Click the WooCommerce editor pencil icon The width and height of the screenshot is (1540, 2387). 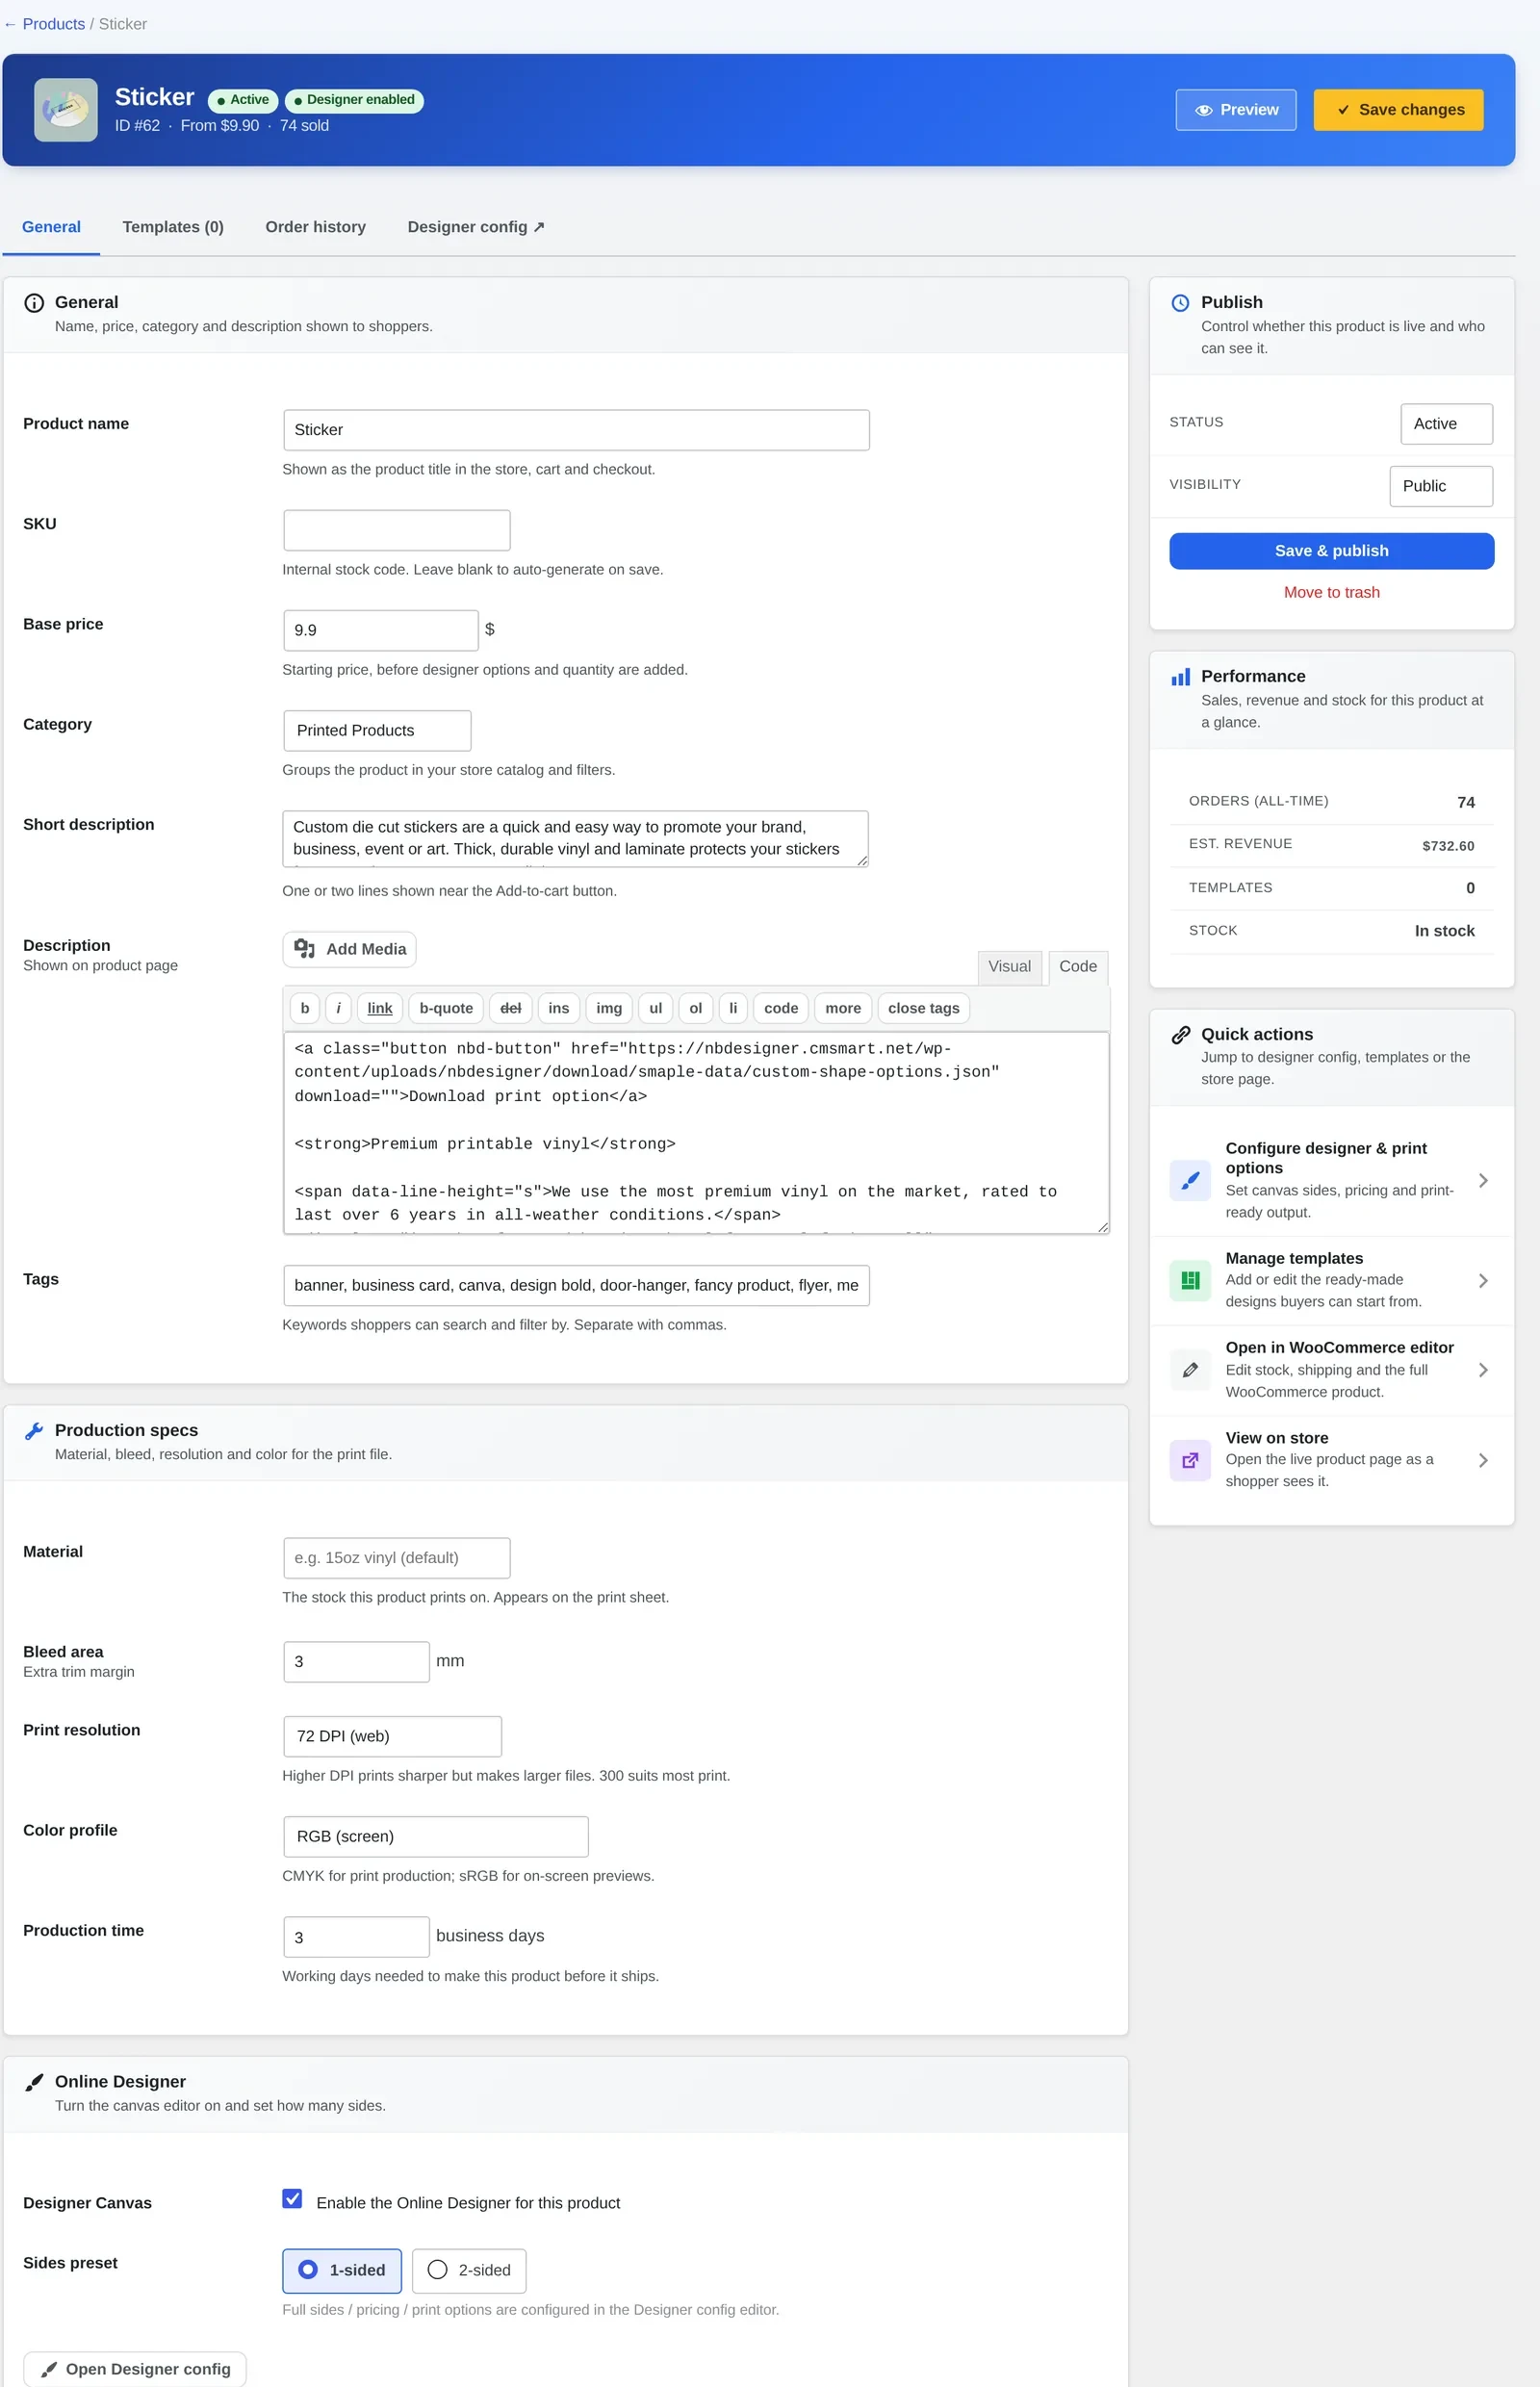pyautogui.click(x=1190, y=1370)
